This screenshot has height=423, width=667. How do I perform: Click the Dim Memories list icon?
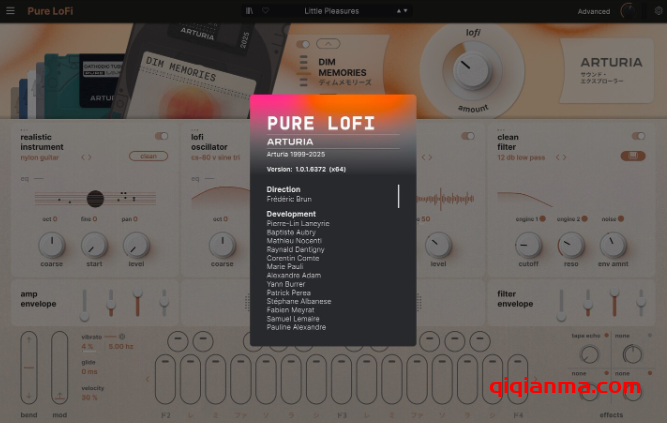pyautogui.click(x=303, y=71)
